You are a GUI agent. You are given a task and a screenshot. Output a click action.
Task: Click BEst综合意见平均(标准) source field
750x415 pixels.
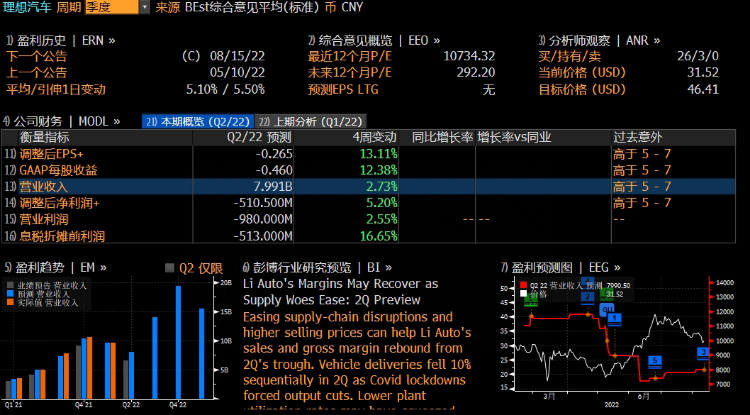(252, 7)
